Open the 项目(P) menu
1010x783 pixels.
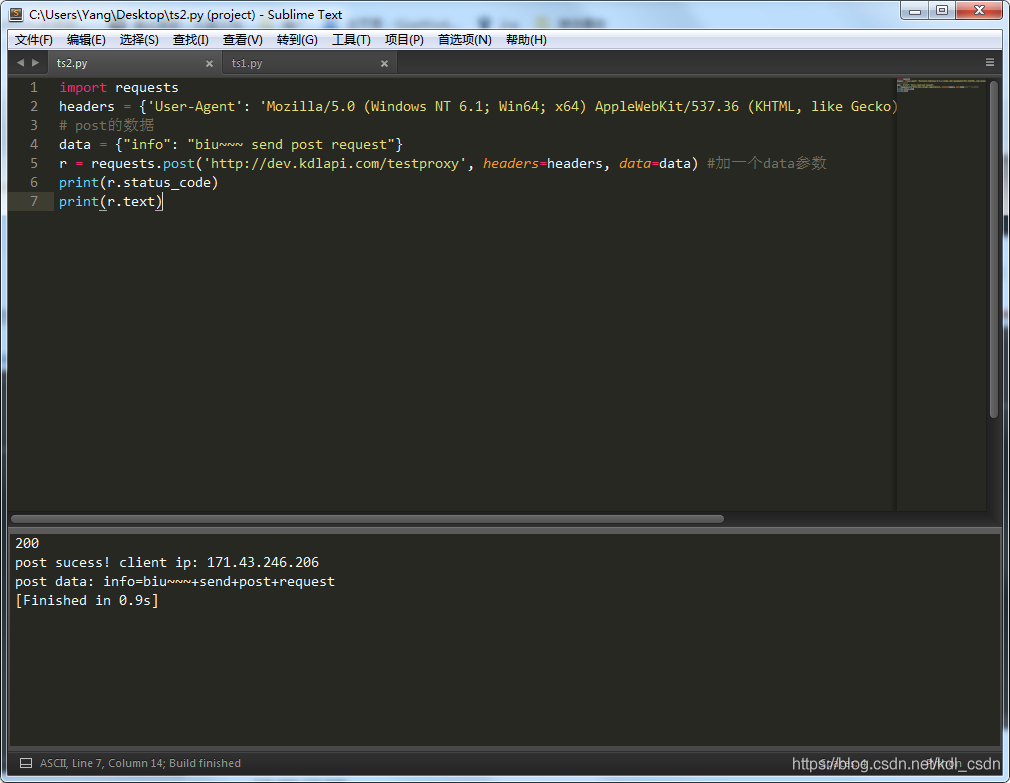(404, 40)
